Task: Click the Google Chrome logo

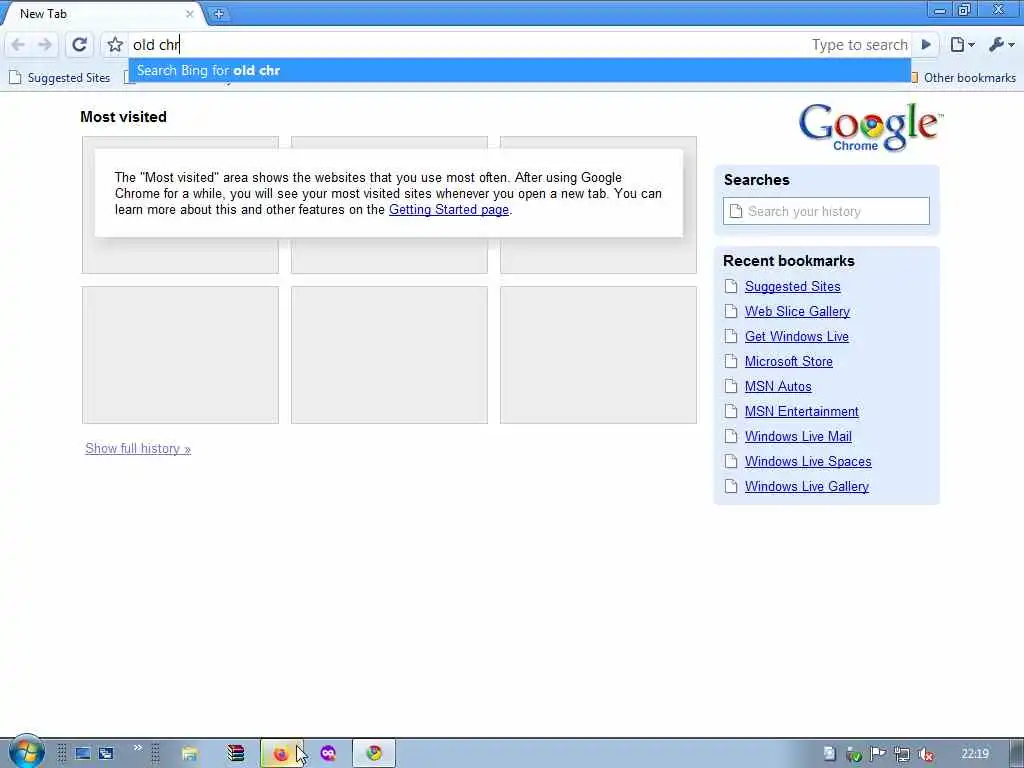Action: click(871, 127)
